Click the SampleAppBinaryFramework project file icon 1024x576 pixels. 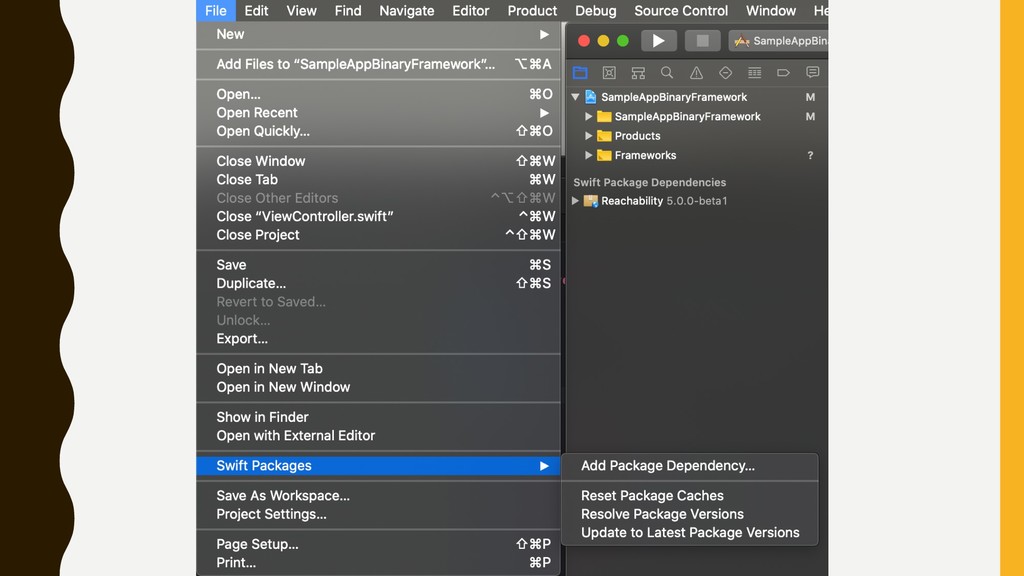590,97
